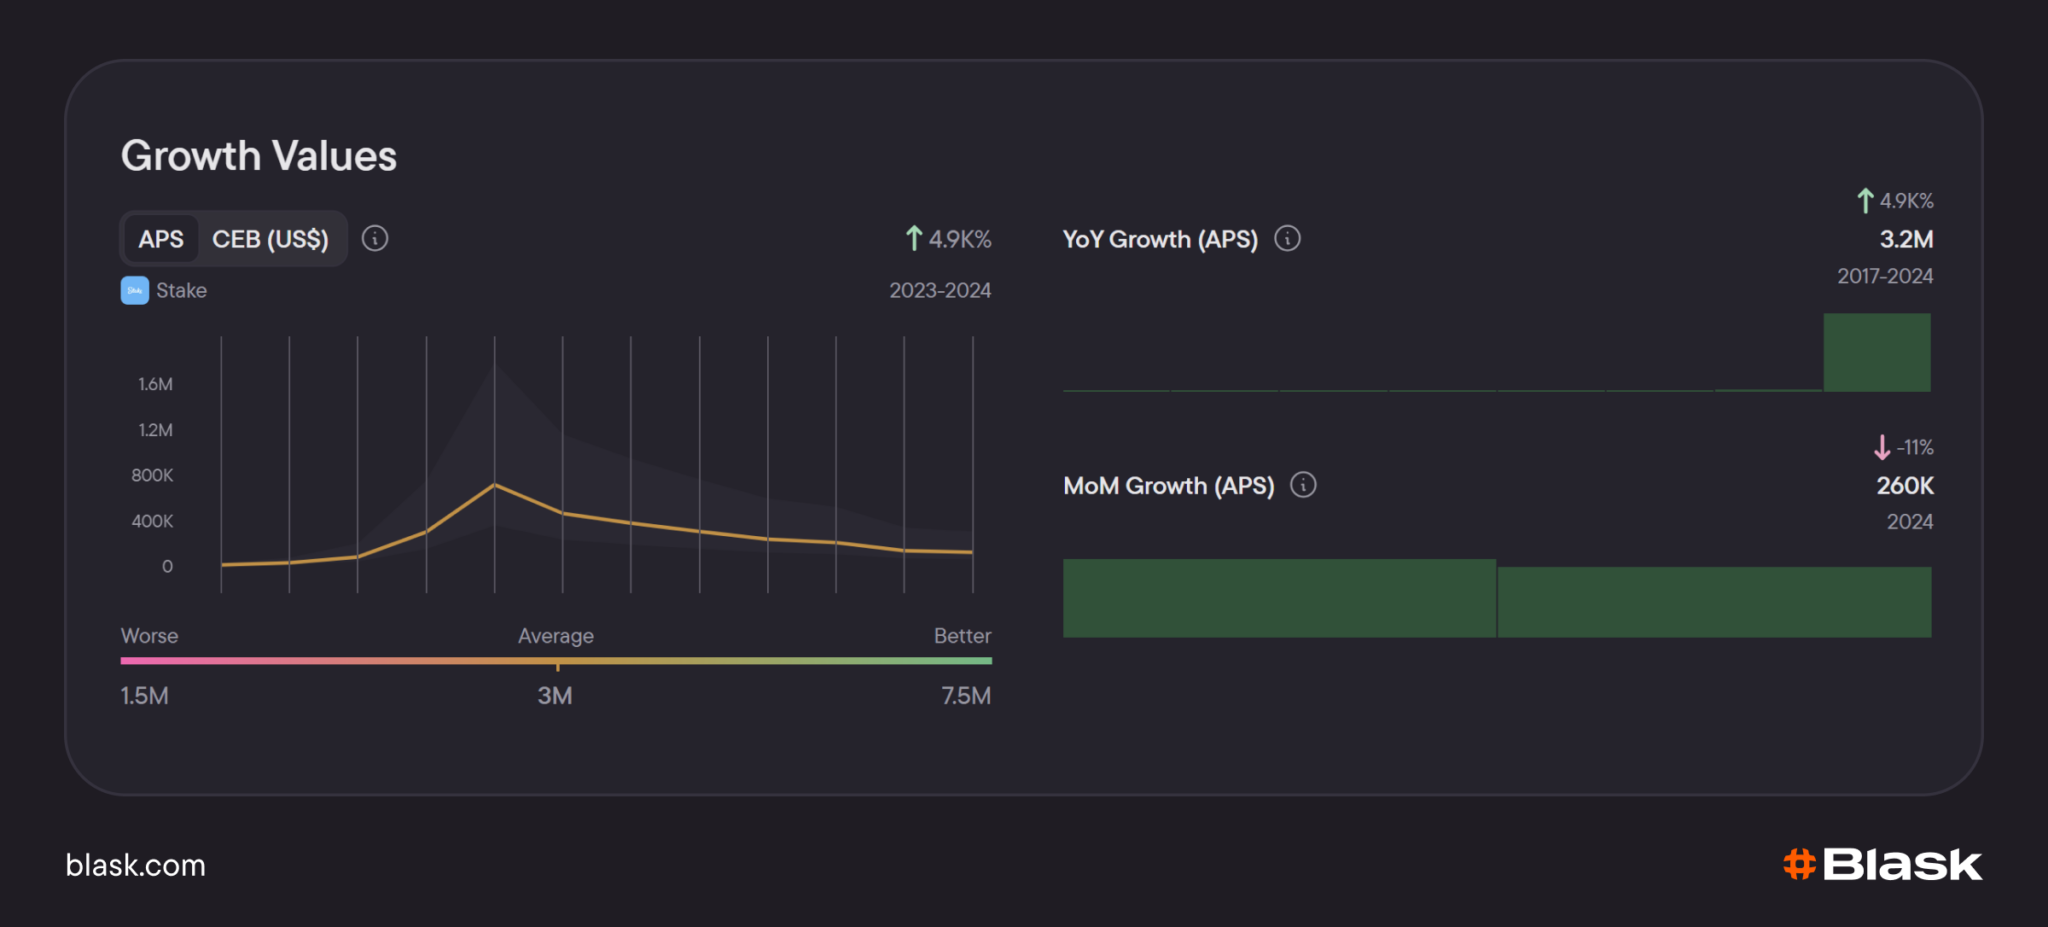Click green up arrow beside 2023-2024 4.9K%
2048x927 pixels.
(913, 238)
